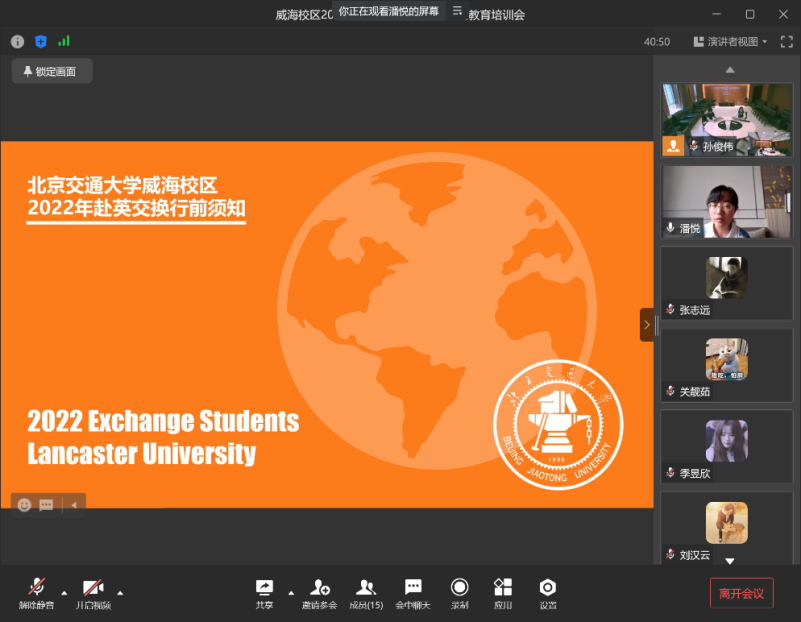801x622 pixels.
Task: Open the apps icon in toolbar
Action: (x=503, y=588)
